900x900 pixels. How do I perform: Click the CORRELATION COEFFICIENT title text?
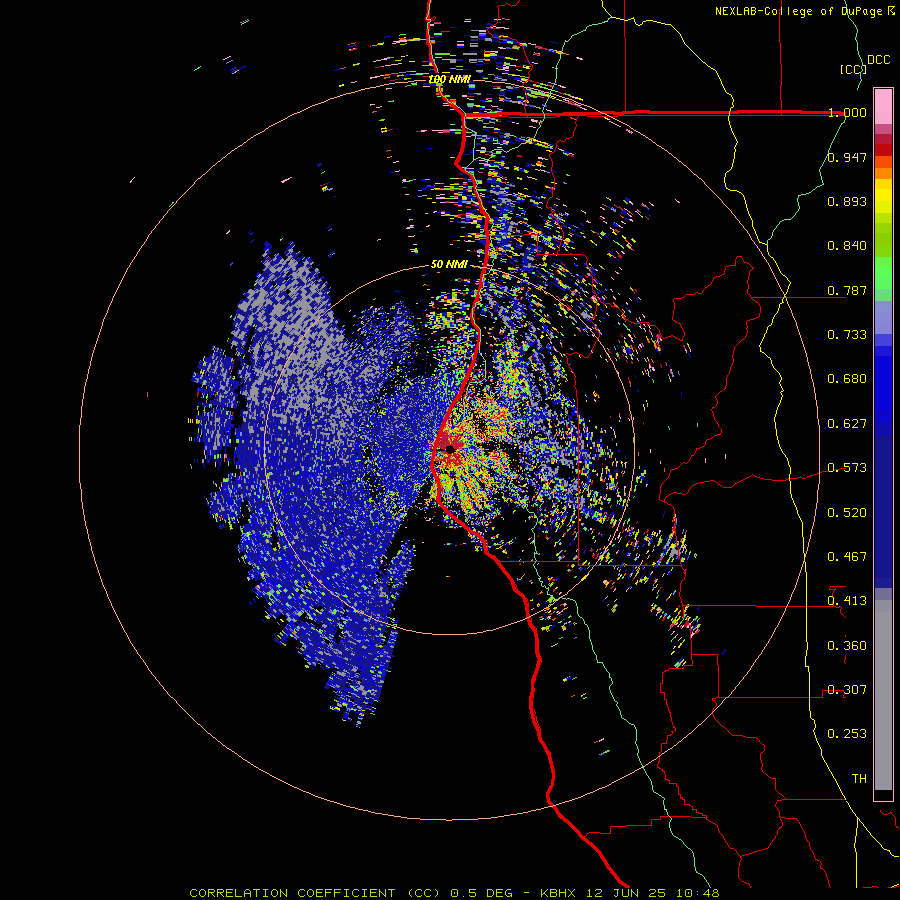point(292,893)
